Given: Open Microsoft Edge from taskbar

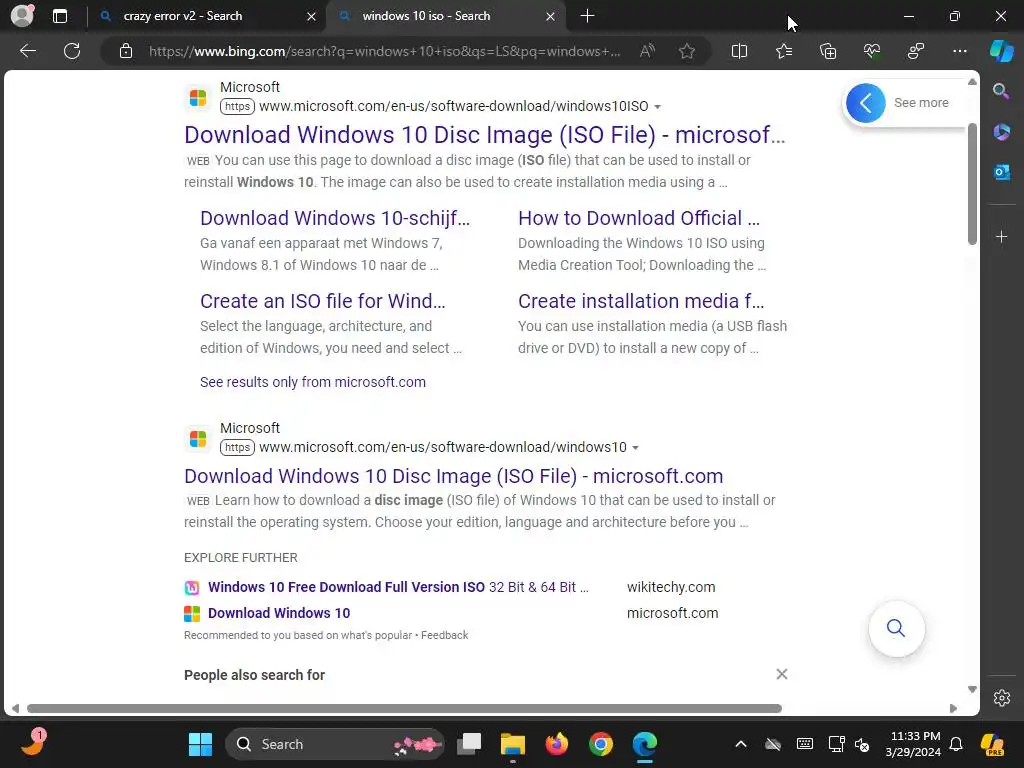Looking at the screenshot, I should (645, 744).
